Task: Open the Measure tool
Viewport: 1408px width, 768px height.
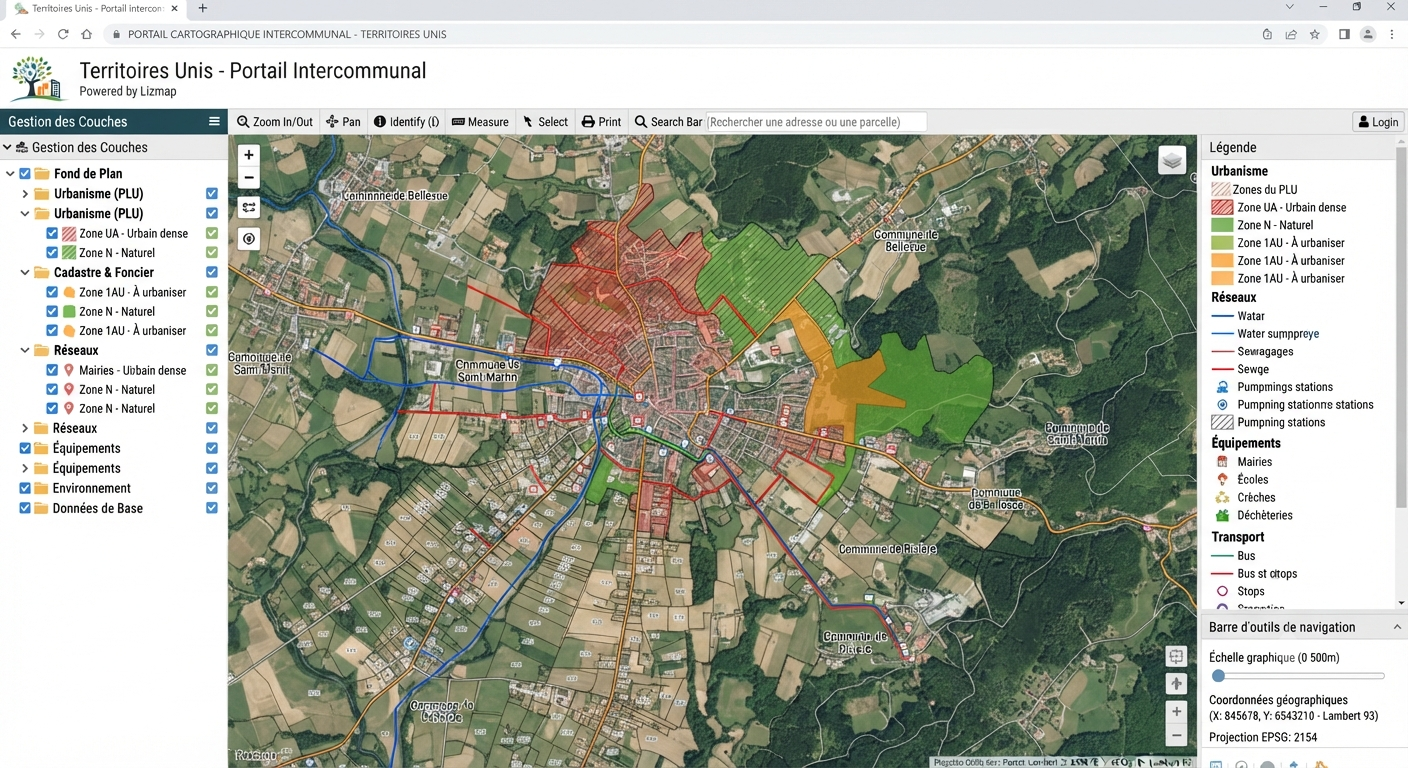Action: coord(481,122)
